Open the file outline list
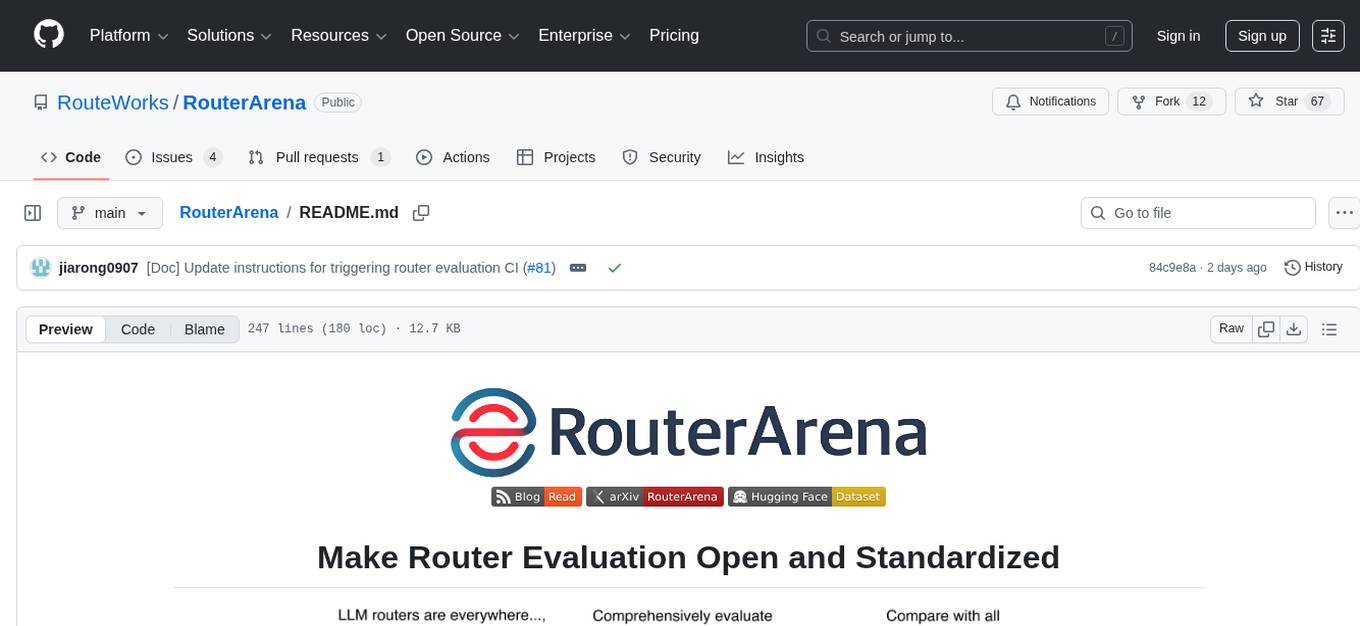 tap(1328, 329)
